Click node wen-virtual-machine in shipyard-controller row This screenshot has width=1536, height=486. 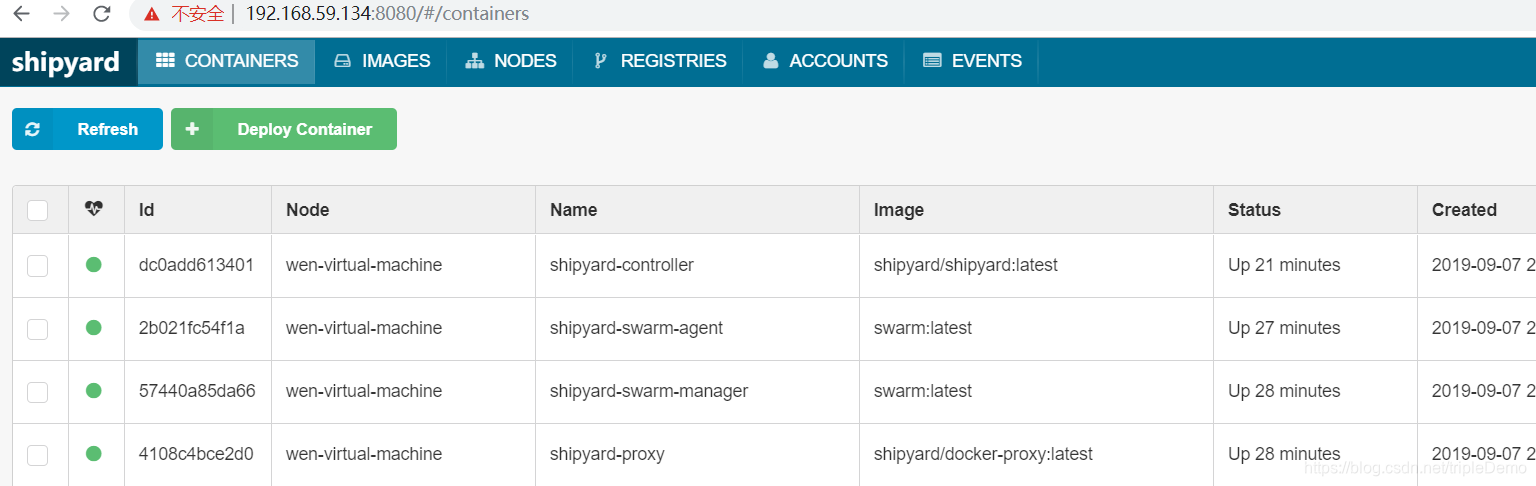click(x=364, y=265)
